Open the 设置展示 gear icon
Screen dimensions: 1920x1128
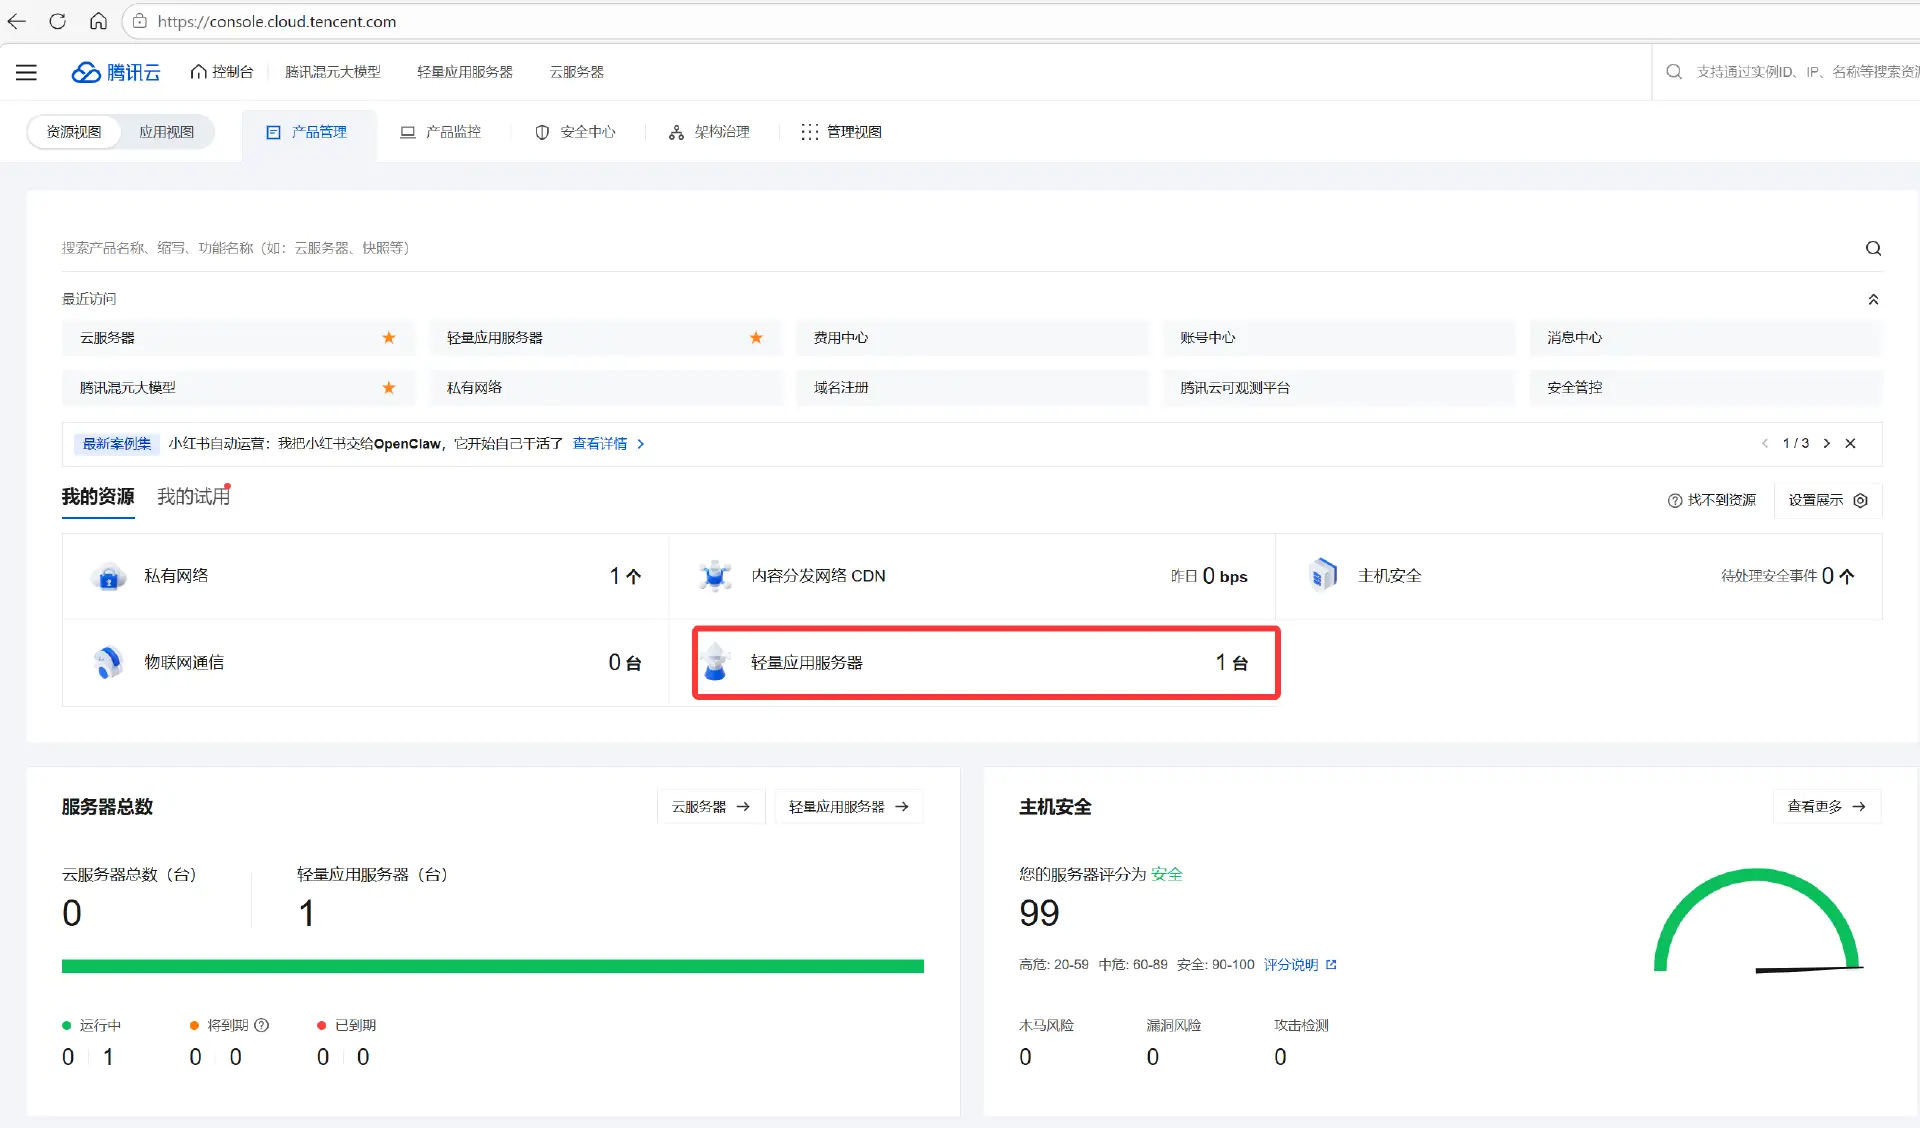(1861, 500)
